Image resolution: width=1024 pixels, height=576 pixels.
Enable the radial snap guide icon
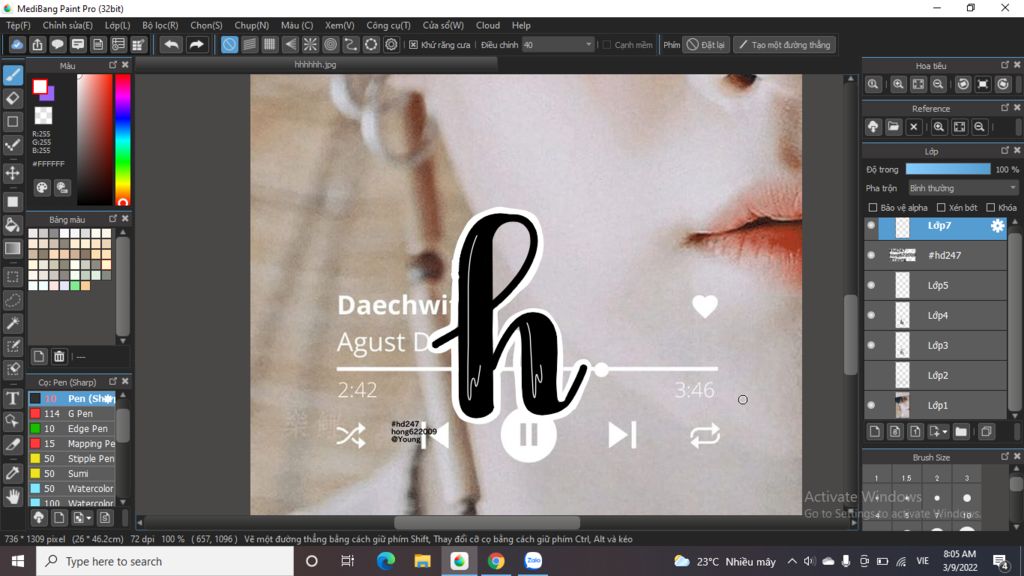[310, 44]
